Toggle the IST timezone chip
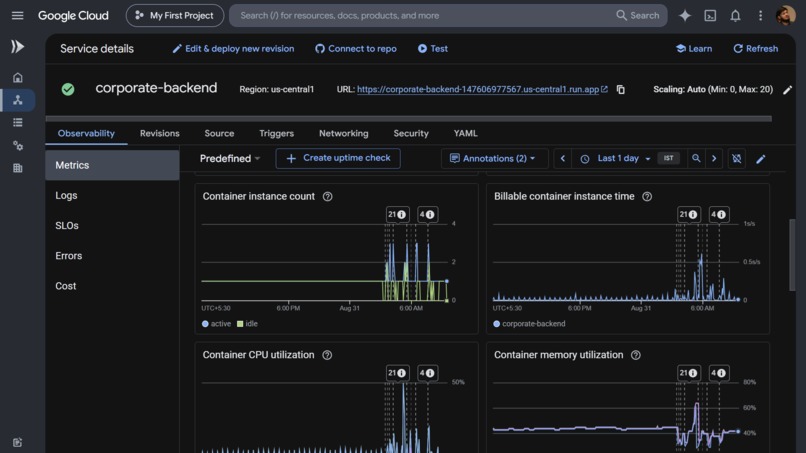Screen dimensions: 806x453 (x=668, y=158)
